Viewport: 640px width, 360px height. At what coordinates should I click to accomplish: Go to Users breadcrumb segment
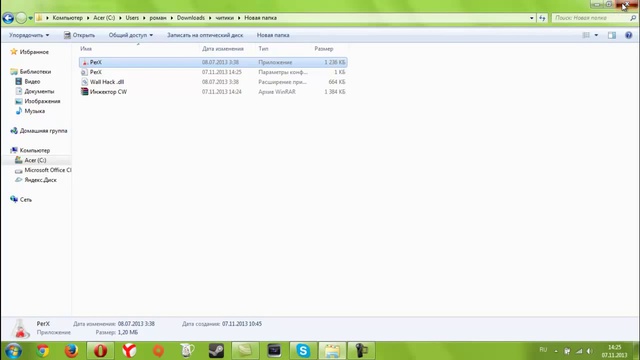(132, 18)
